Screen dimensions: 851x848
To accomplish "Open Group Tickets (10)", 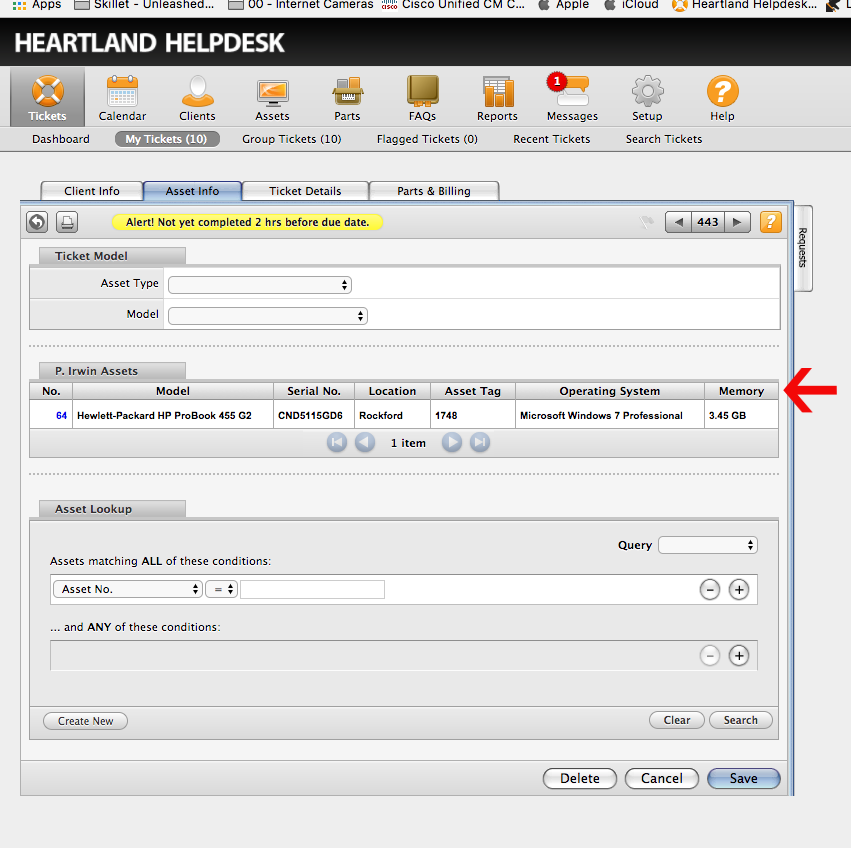I will 291,139.
